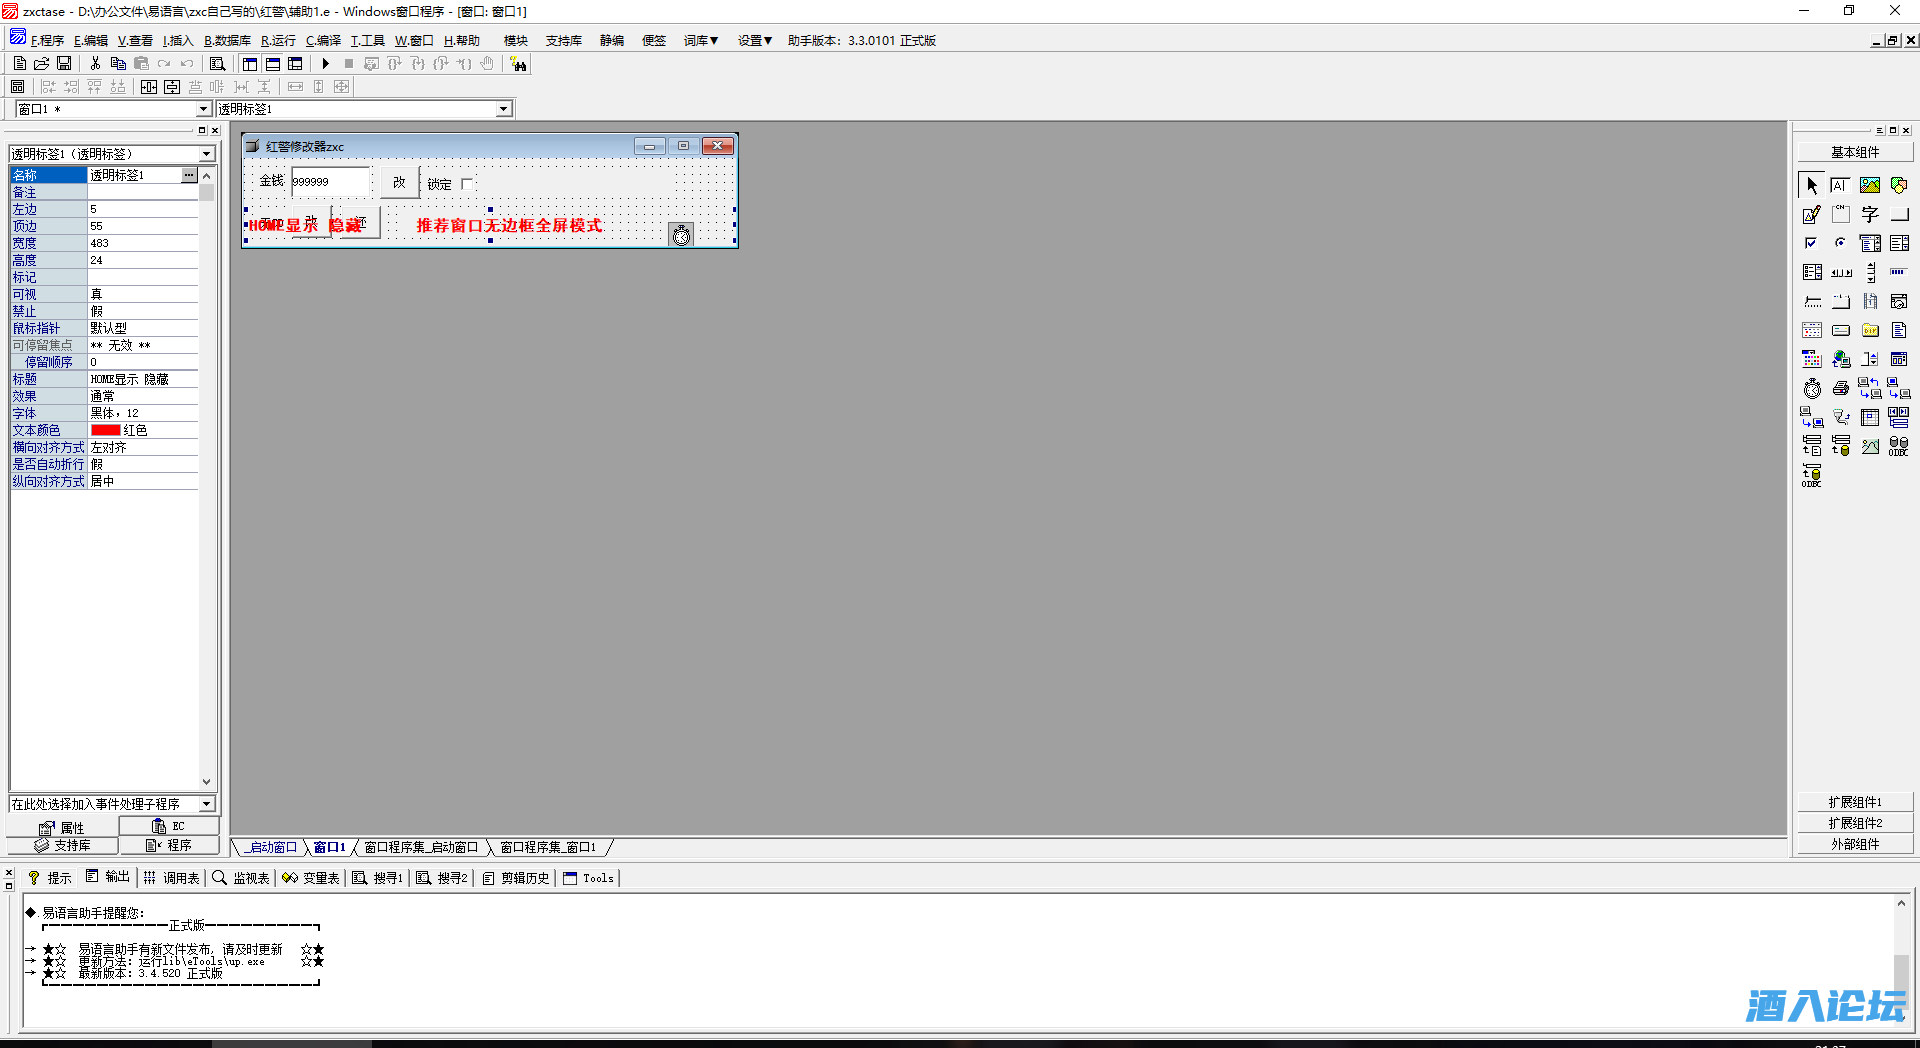Select the pointer arrow in component palette
Image resolution: width=1920 pixels, height=1048 pixels.
coord(1812,185)
